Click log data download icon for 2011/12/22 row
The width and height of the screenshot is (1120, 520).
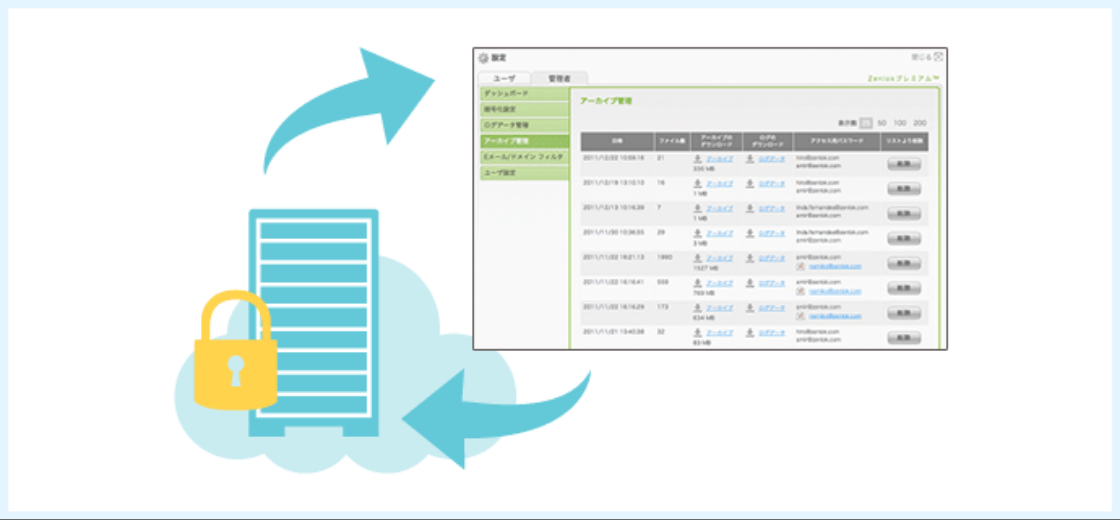750,159
